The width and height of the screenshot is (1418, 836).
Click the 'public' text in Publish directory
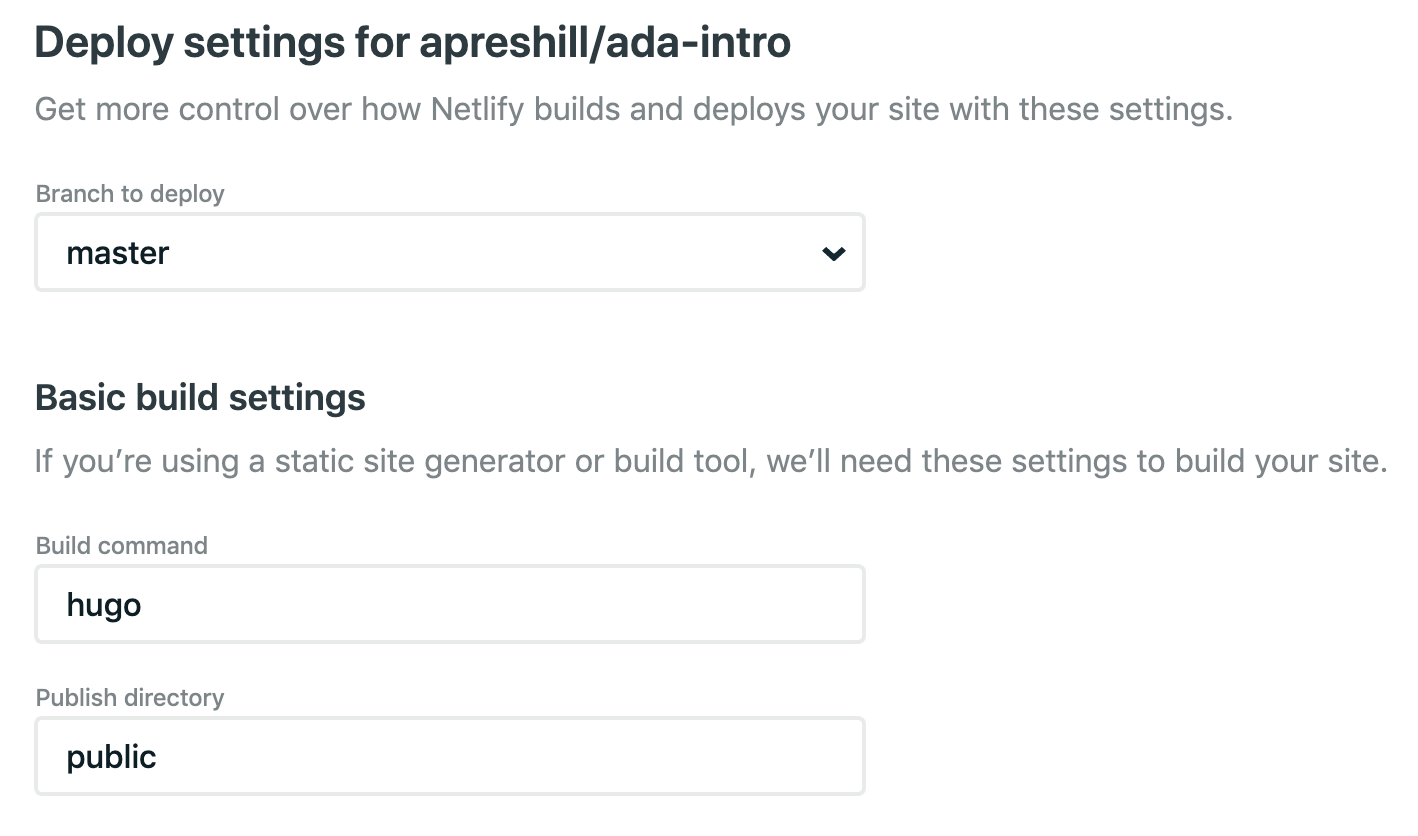coord(111,757)
